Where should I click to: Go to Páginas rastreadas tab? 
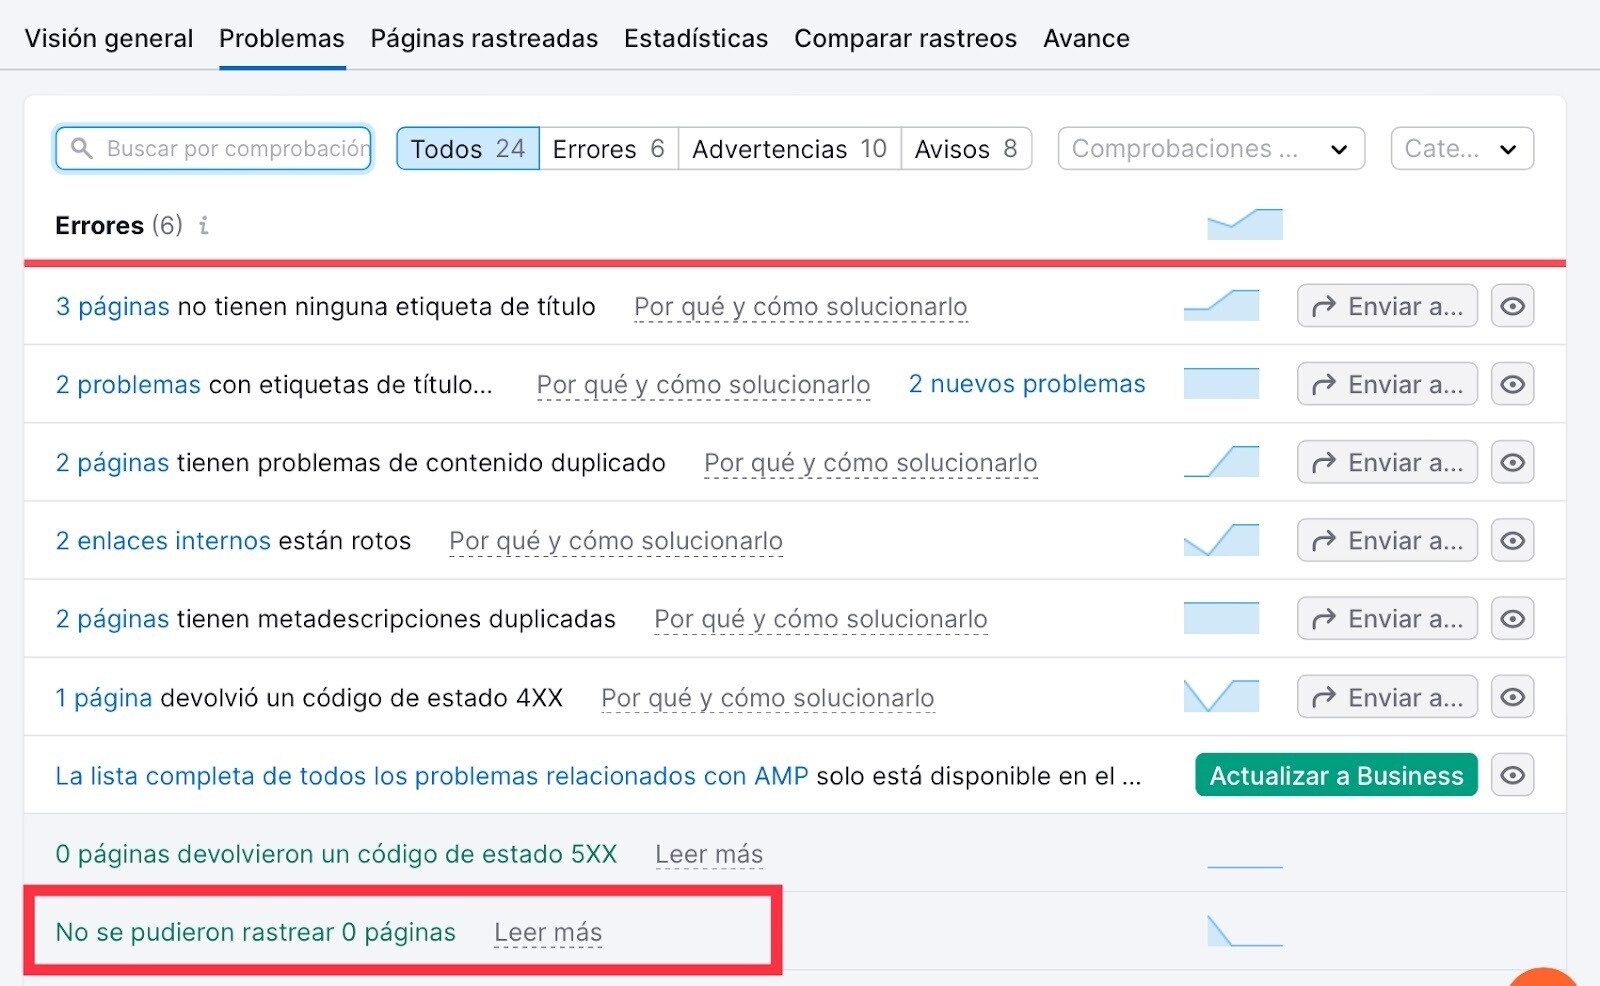[484, 38]
